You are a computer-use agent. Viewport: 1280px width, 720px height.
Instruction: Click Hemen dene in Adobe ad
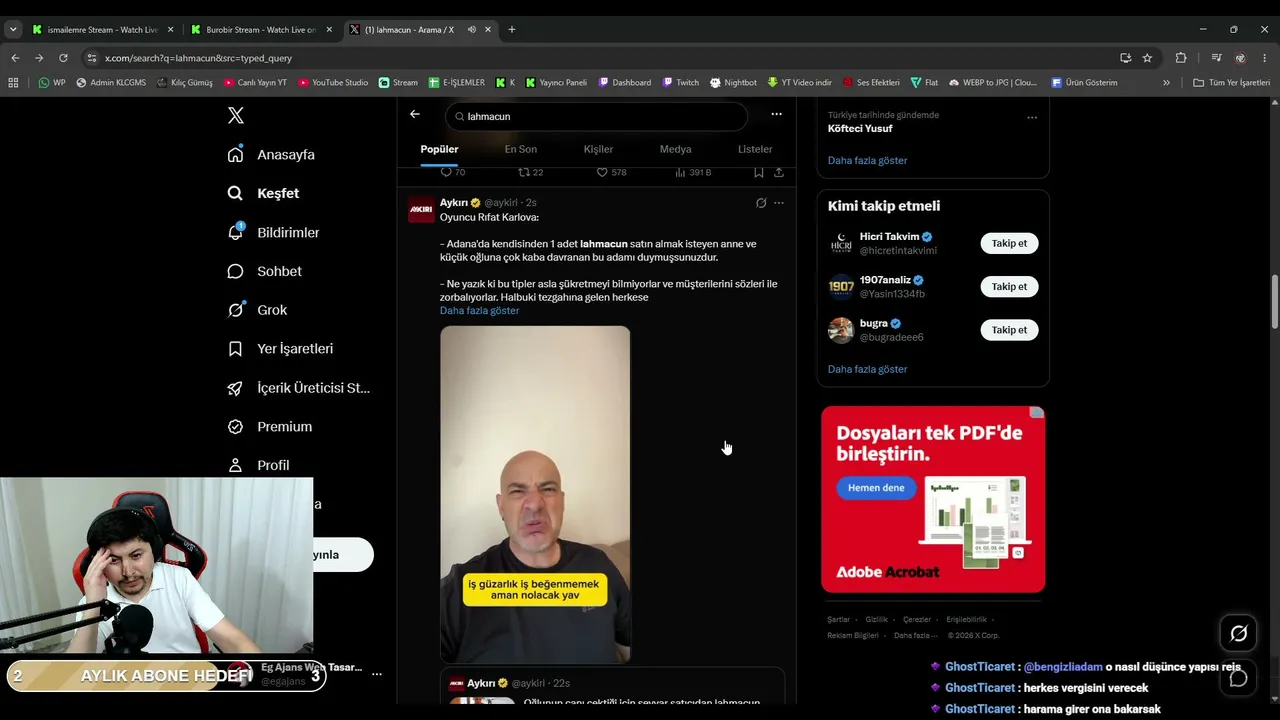[x=876, y=488]
